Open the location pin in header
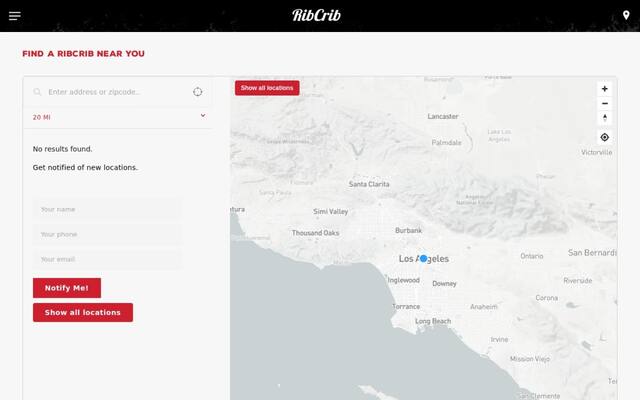 coord(626,16)
